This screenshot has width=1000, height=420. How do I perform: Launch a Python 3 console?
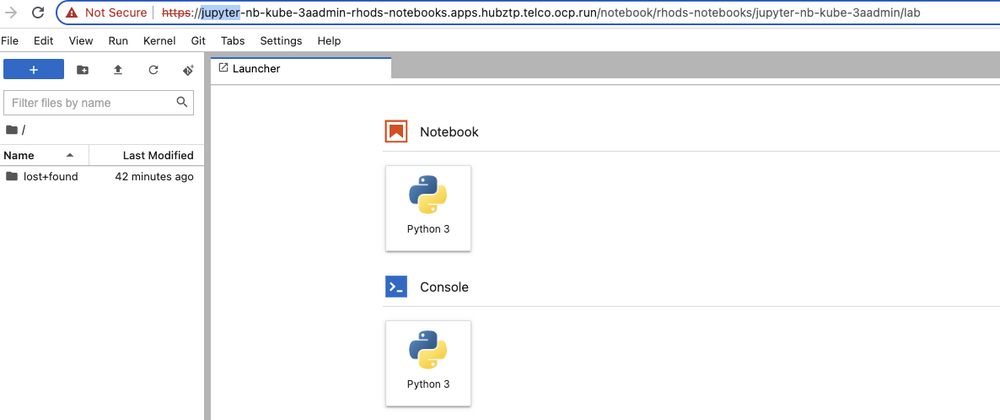pos(428,362)
